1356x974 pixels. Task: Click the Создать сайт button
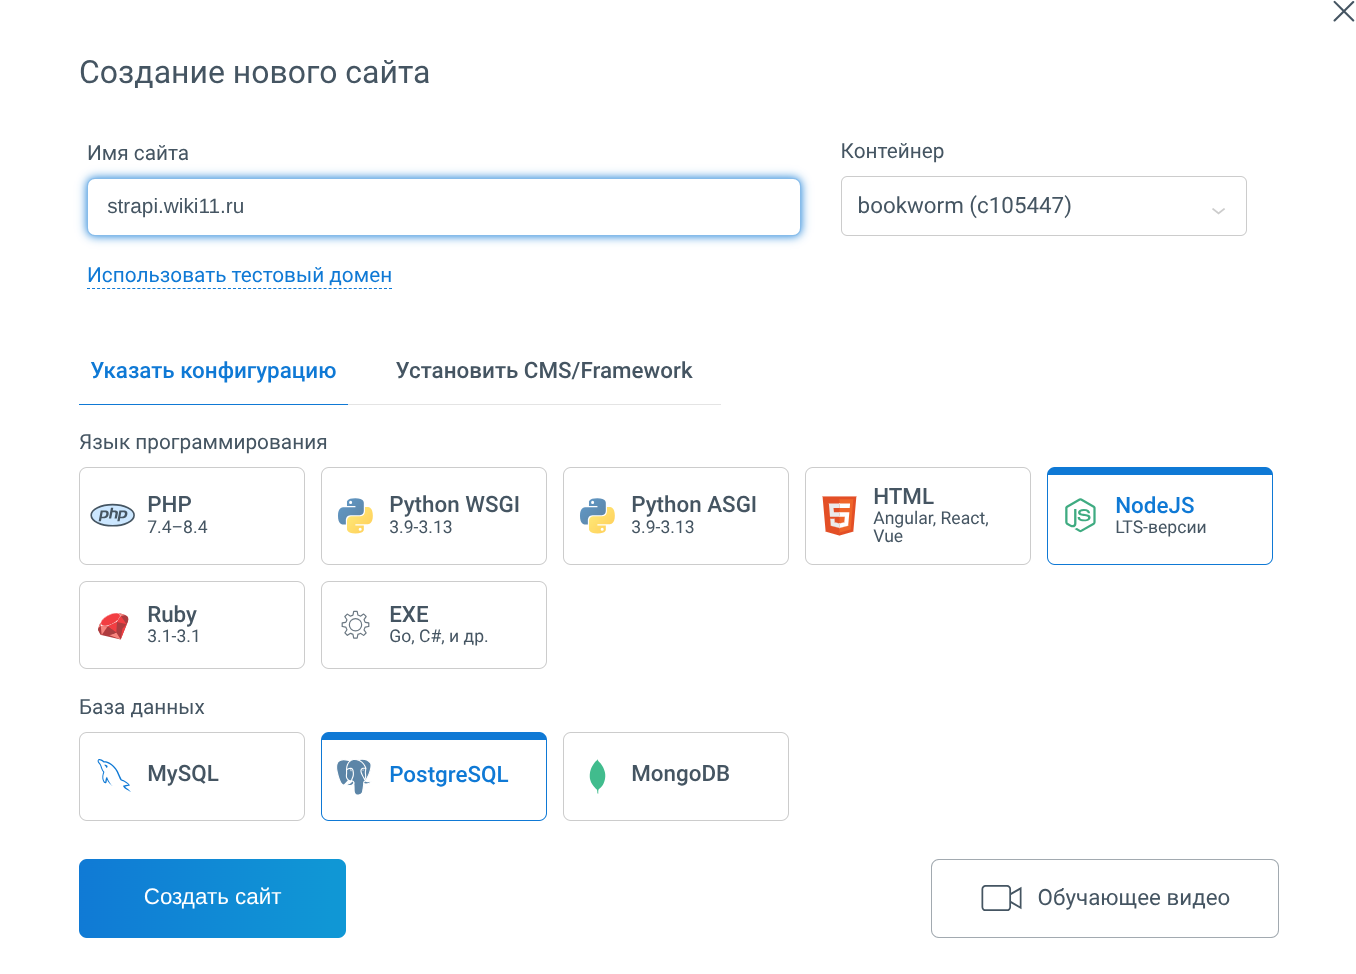(213, 898)
